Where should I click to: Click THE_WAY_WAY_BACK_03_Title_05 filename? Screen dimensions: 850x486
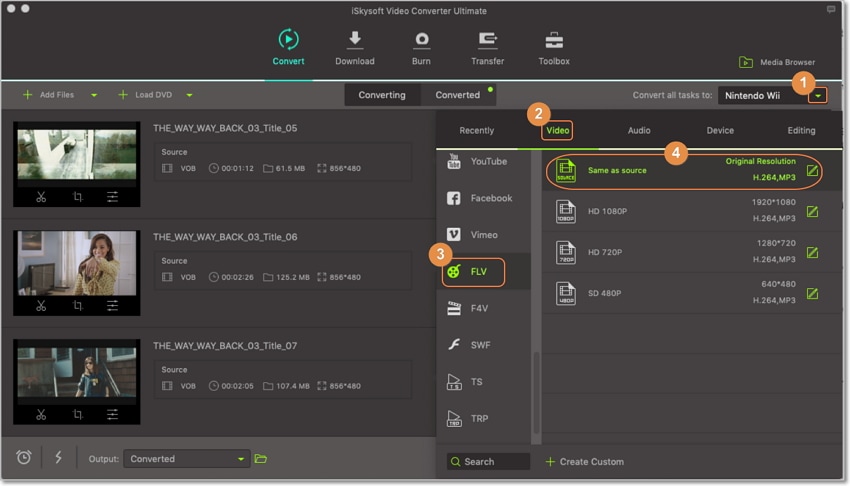point(225,128)
